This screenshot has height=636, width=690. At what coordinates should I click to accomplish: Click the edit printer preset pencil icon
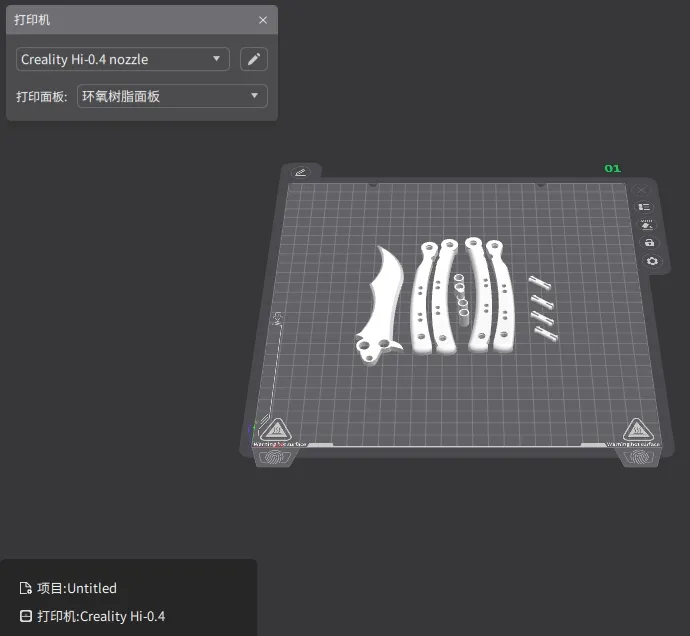tap(254, 59)
